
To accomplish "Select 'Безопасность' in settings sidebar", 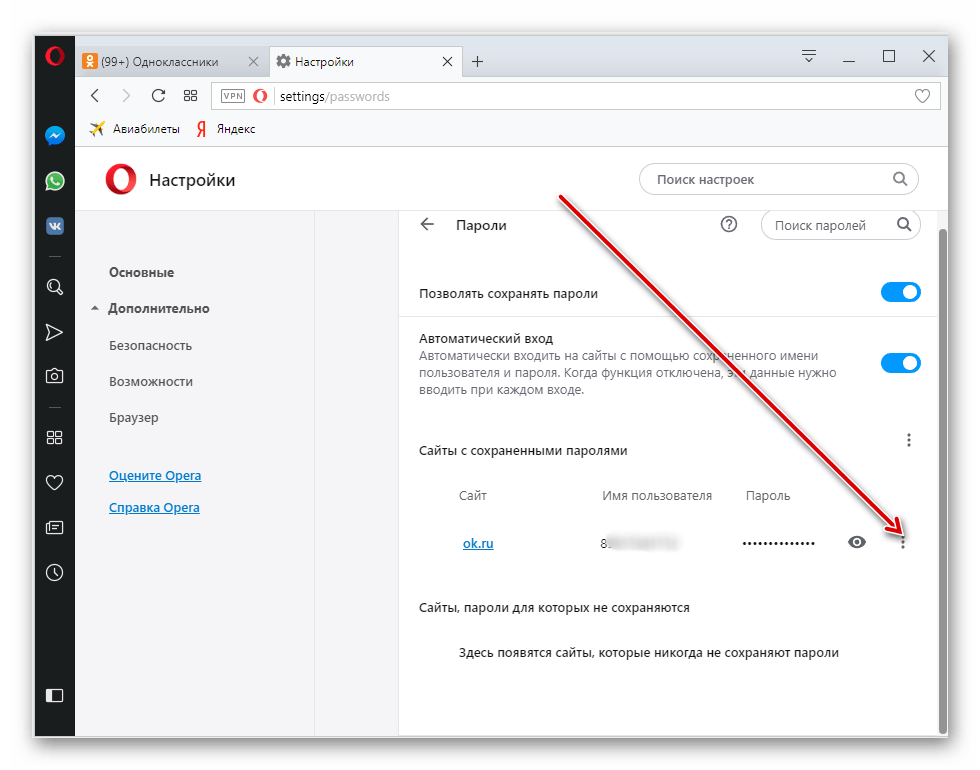I will (x=150, y=345).
